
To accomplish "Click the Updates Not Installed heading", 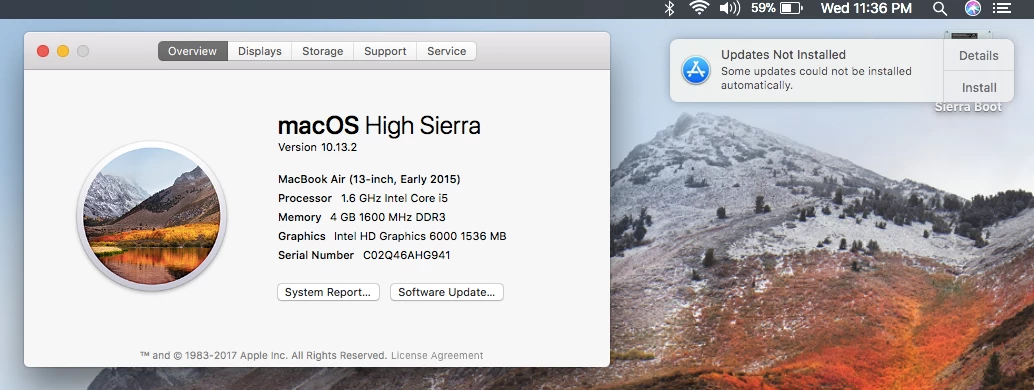I will coord(783,55).
